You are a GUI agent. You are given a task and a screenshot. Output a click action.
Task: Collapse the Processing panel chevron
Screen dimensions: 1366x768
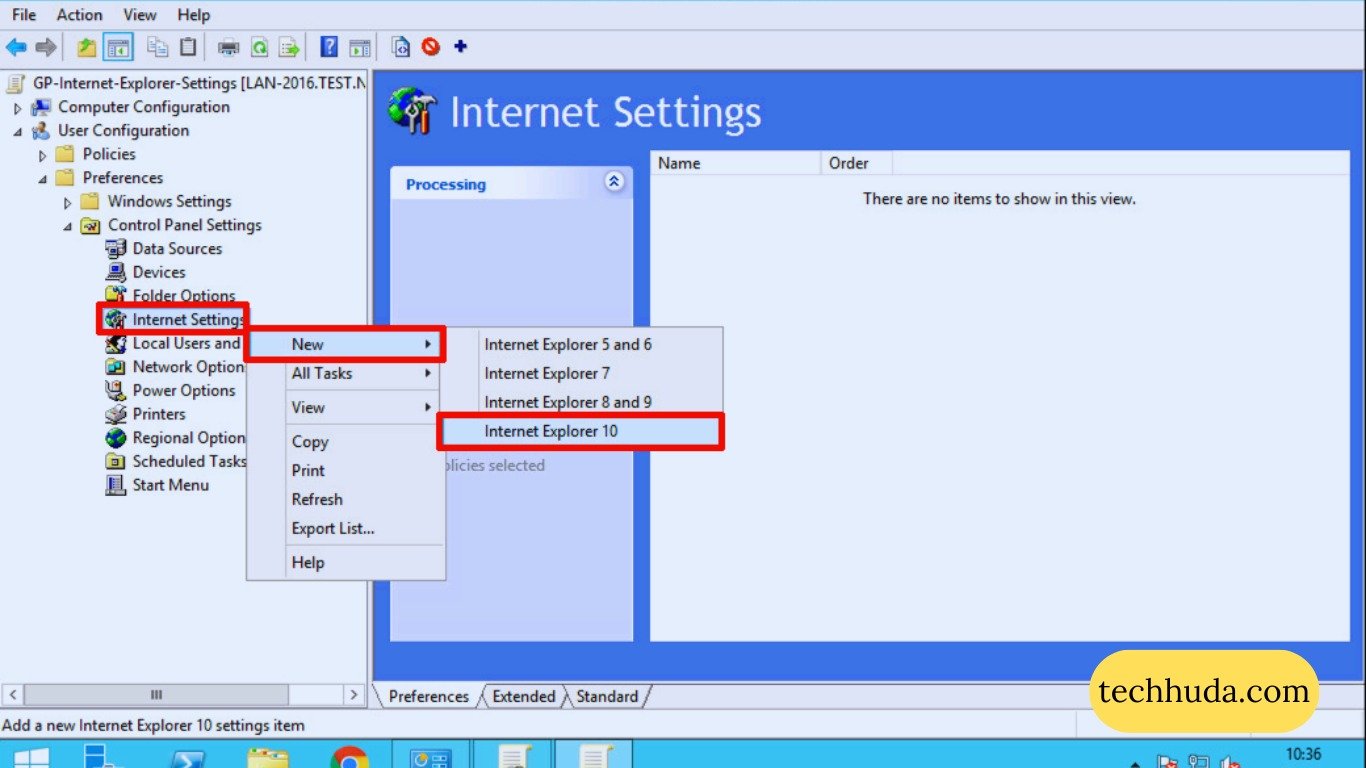tap(614, 182)
